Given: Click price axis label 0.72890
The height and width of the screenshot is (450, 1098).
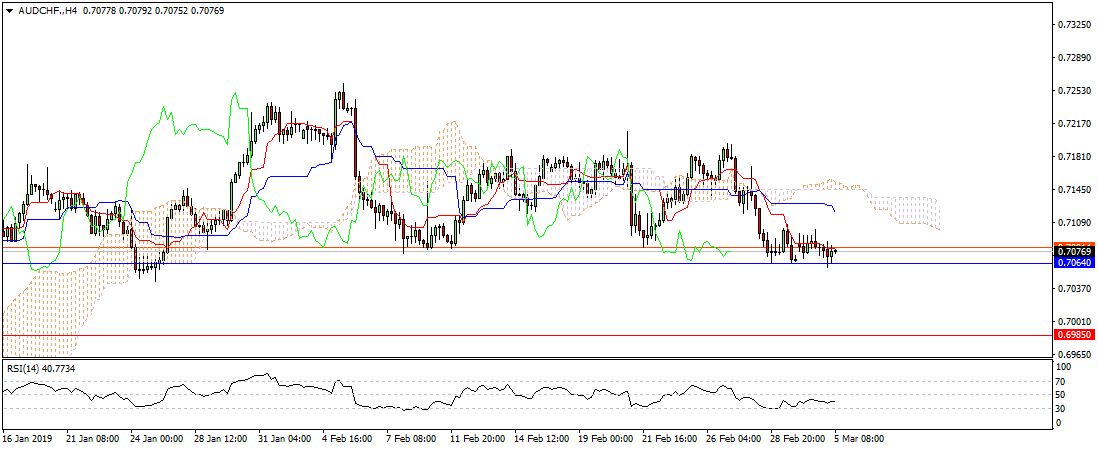Looking at the screenshot, I should tap(1073, 57).
